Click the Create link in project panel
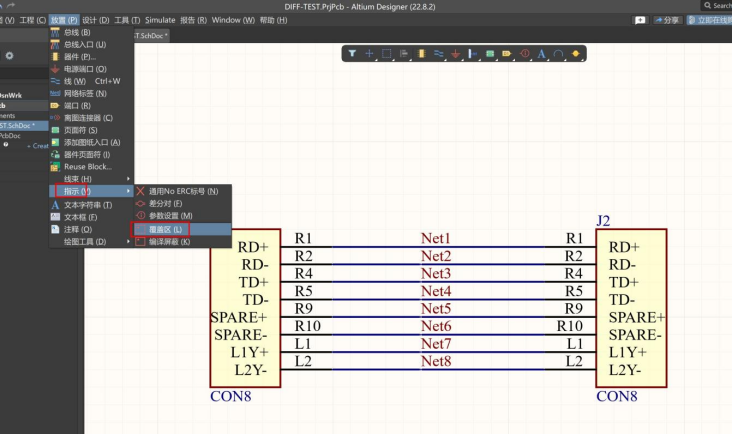The width and height of the screenshot is (732, 435). pyautogui.click(x=38, y=146)
